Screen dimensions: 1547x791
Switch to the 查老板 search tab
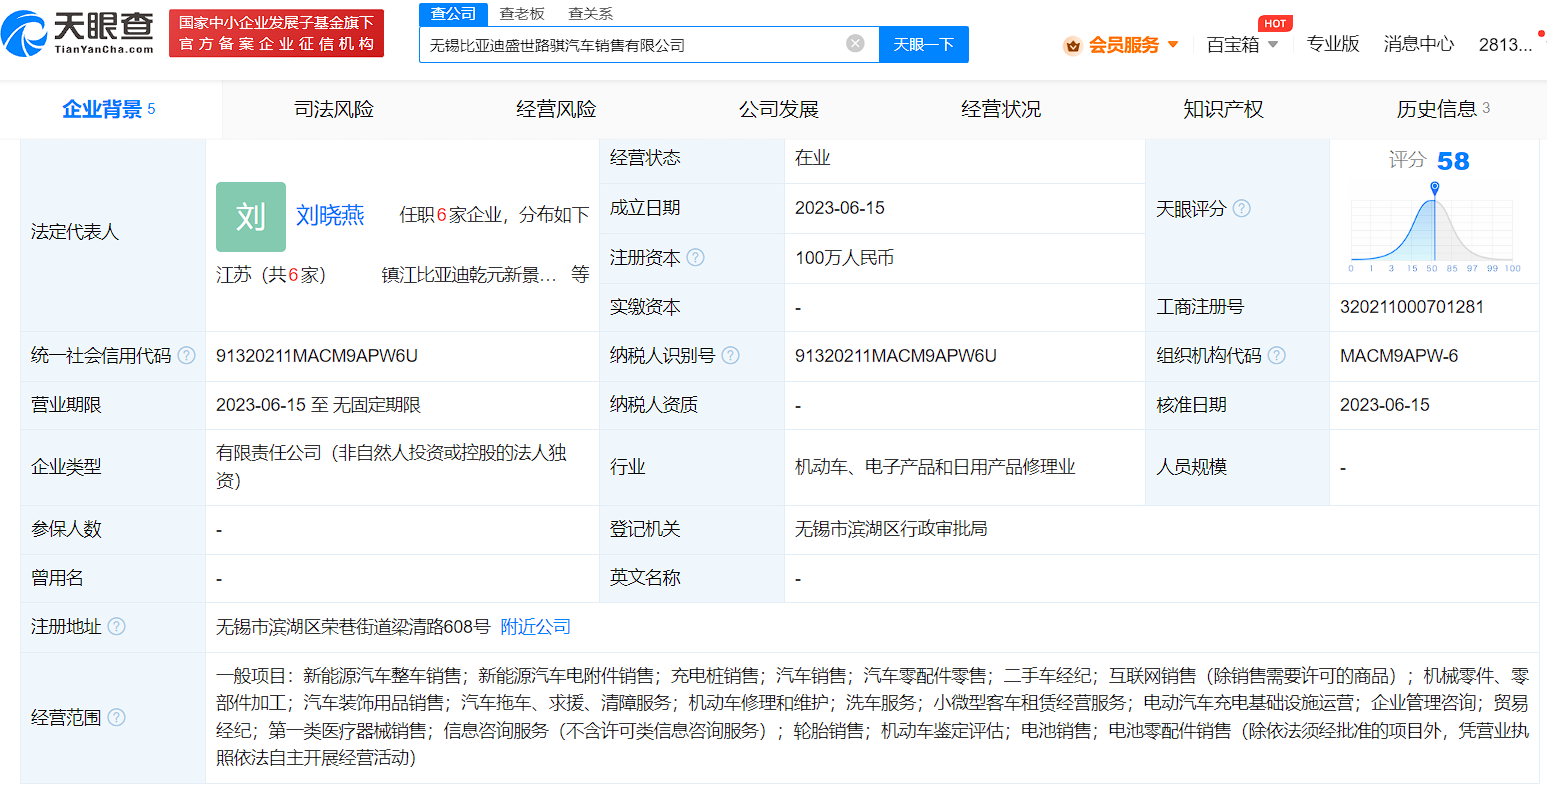tap(522, 13)
